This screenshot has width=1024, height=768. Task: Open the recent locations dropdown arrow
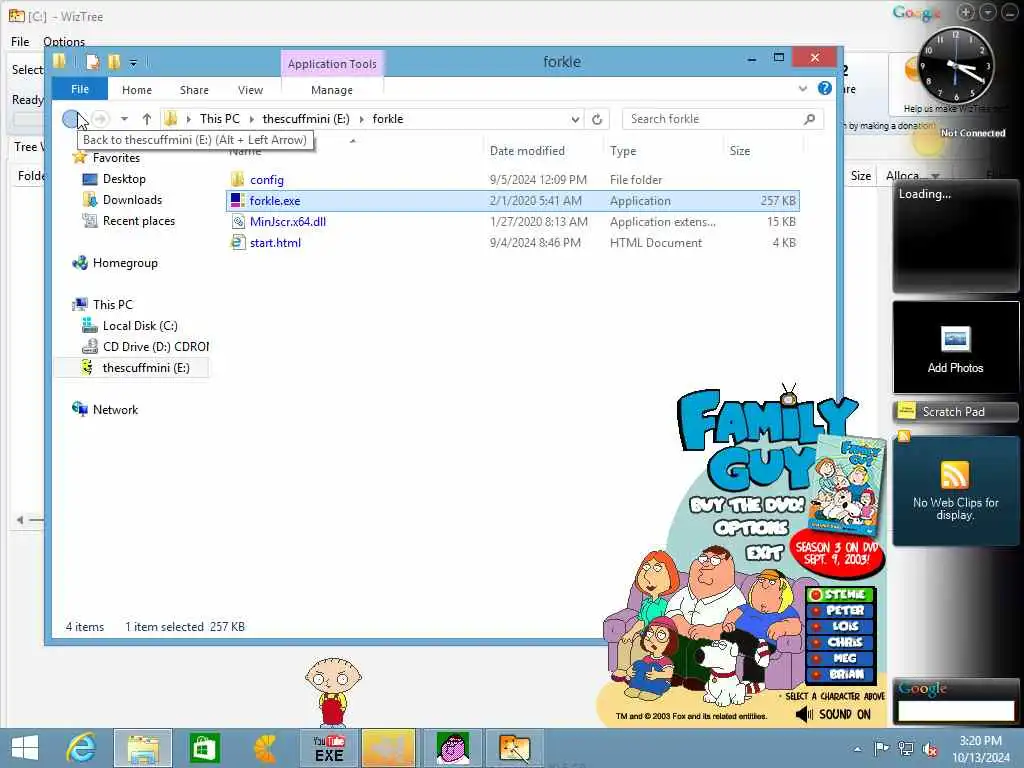[x=124, y=119]
